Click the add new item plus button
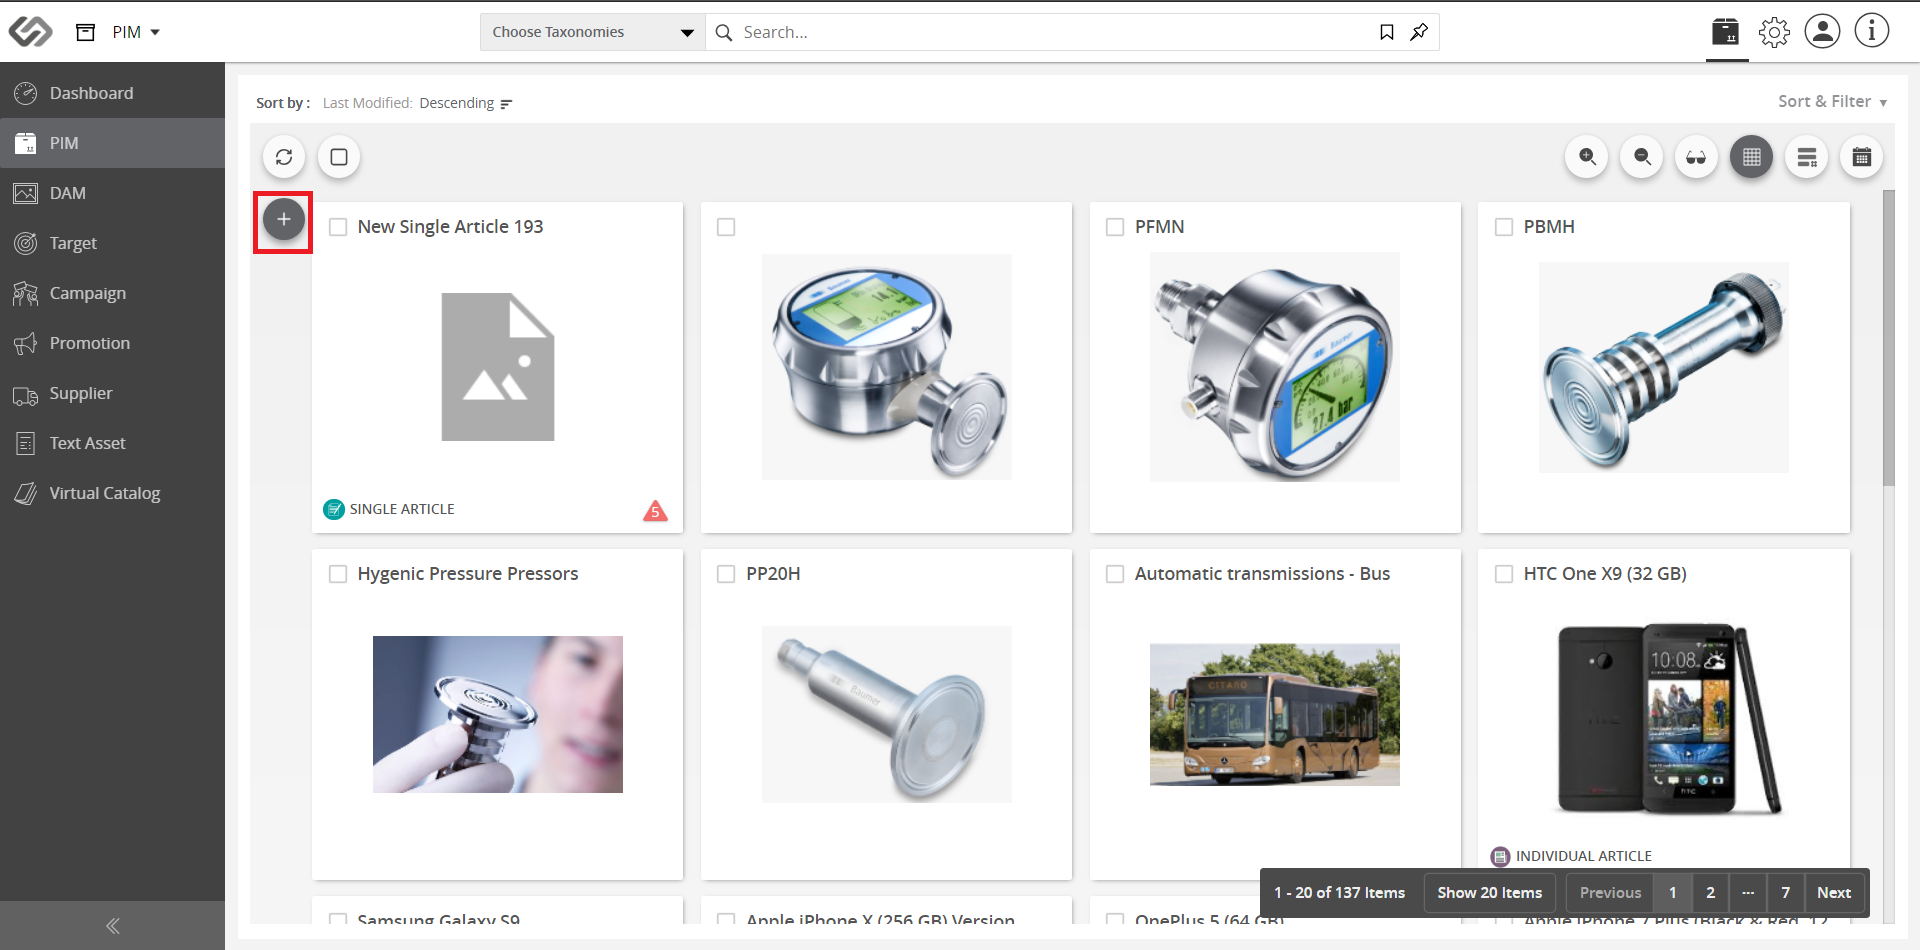1920x950 pixels. point(284,219)
